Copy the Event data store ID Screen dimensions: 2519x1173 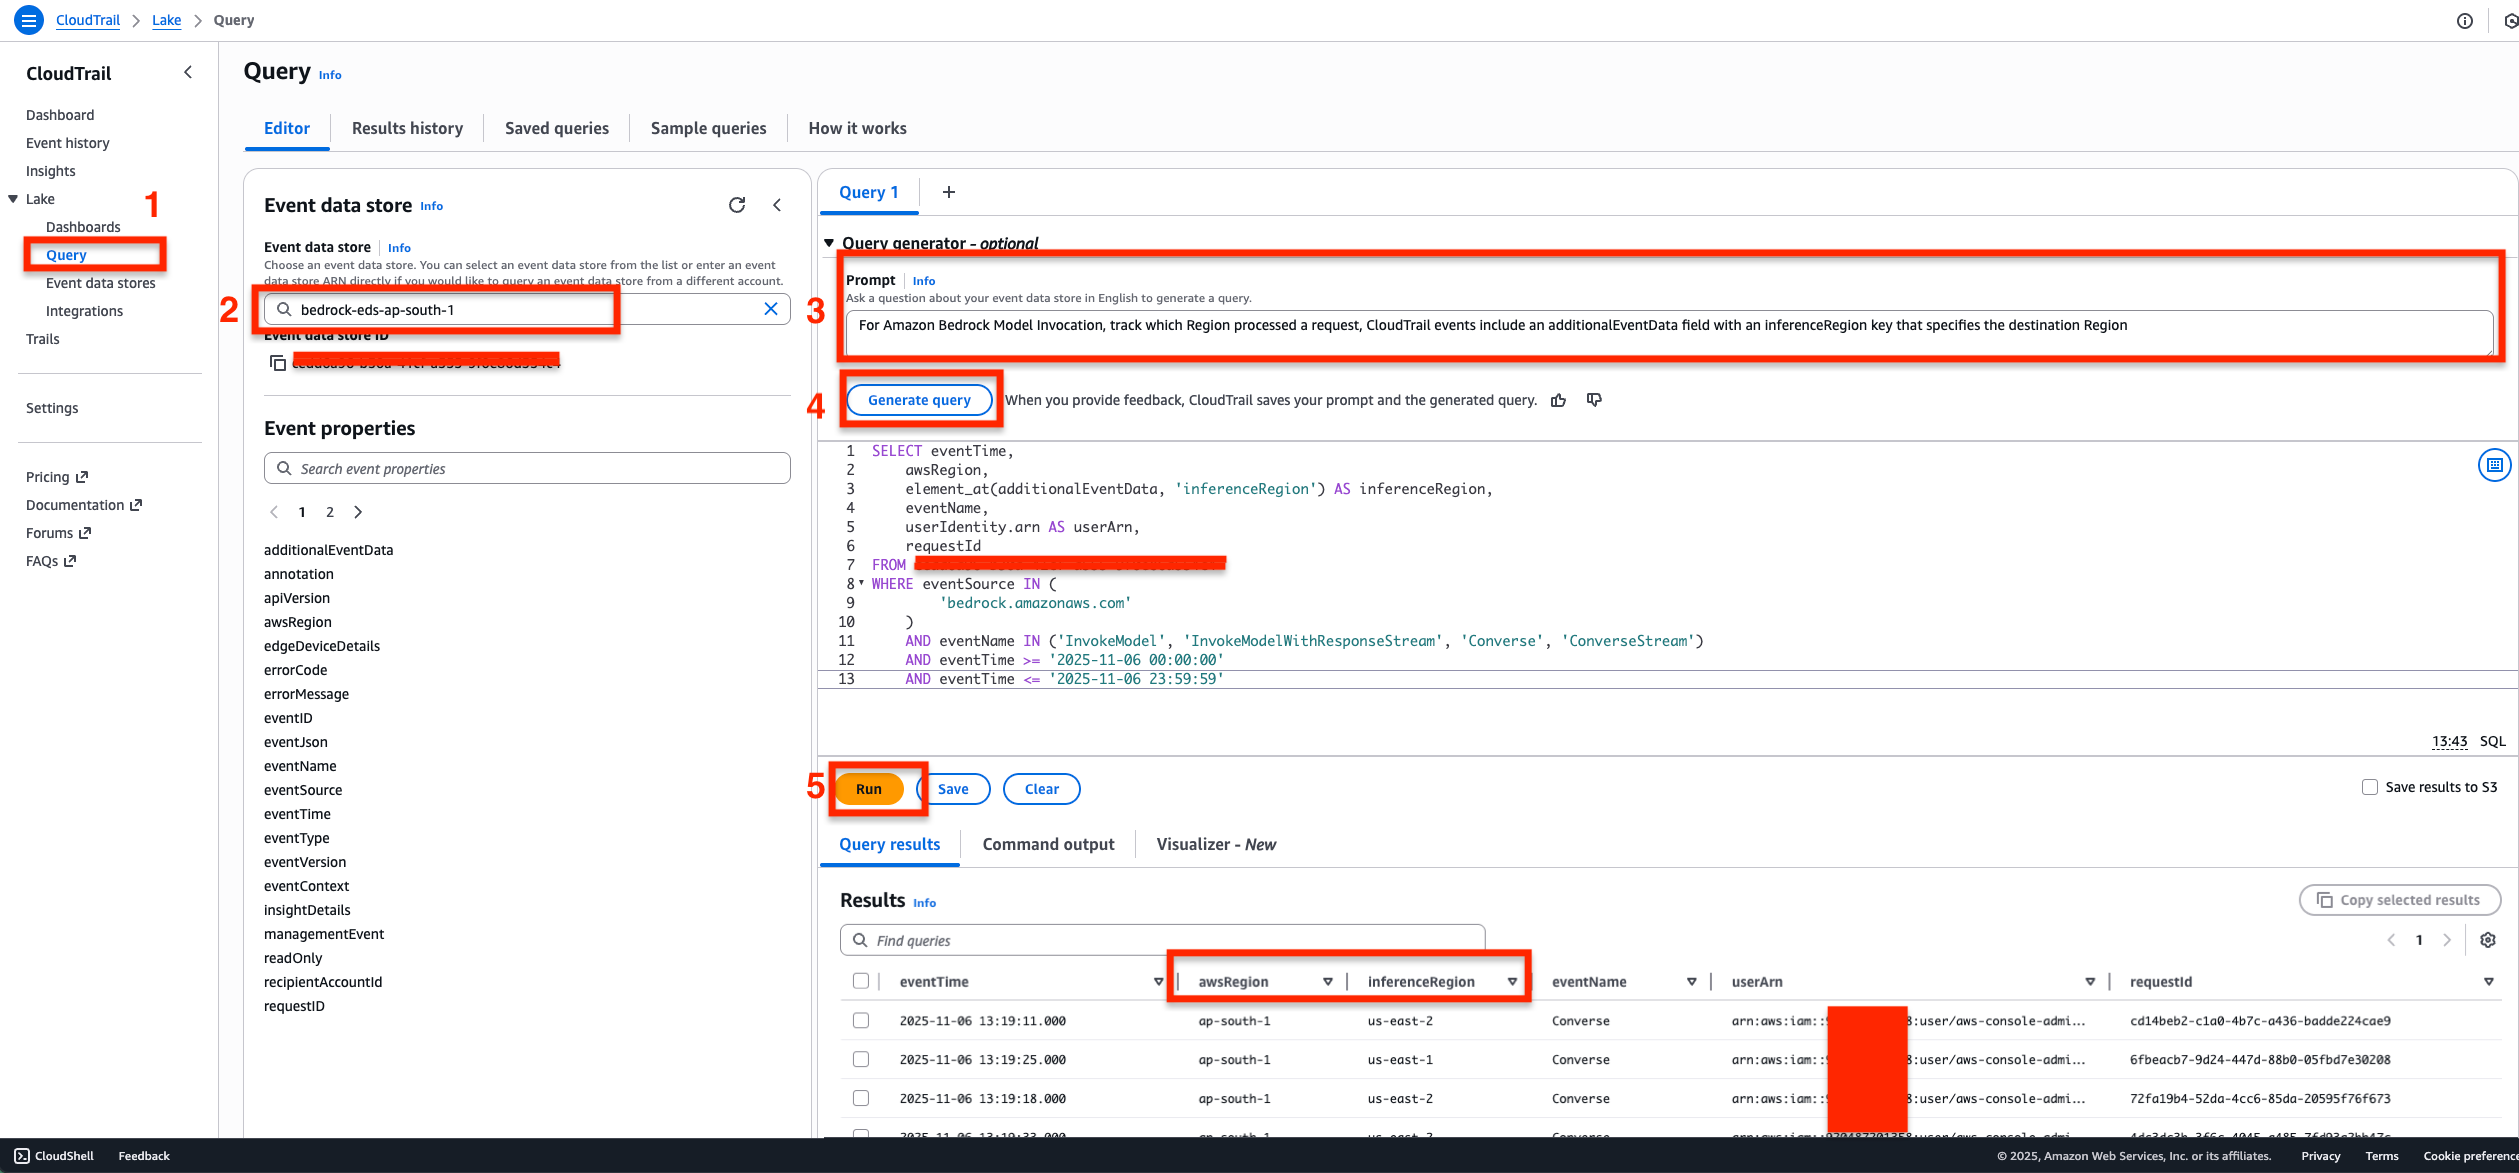click(x=278, y=363)
